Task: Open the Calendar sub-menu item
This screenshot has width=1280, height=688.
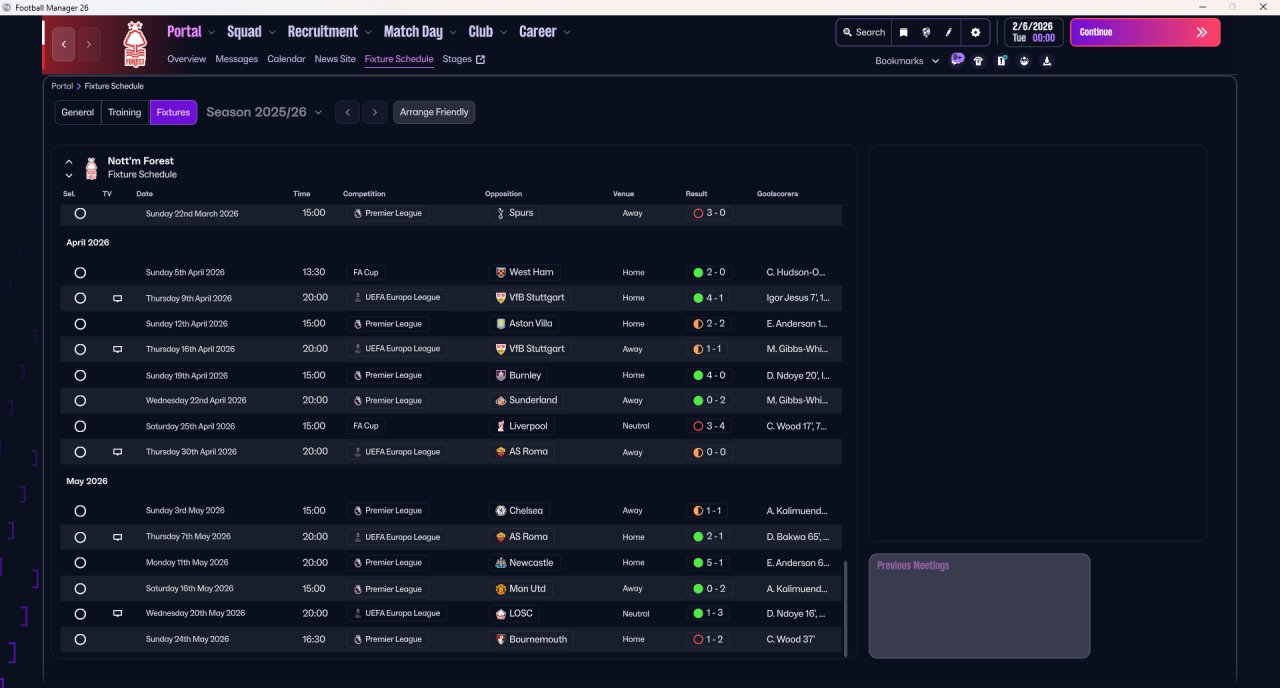Action: click(286, 59)
